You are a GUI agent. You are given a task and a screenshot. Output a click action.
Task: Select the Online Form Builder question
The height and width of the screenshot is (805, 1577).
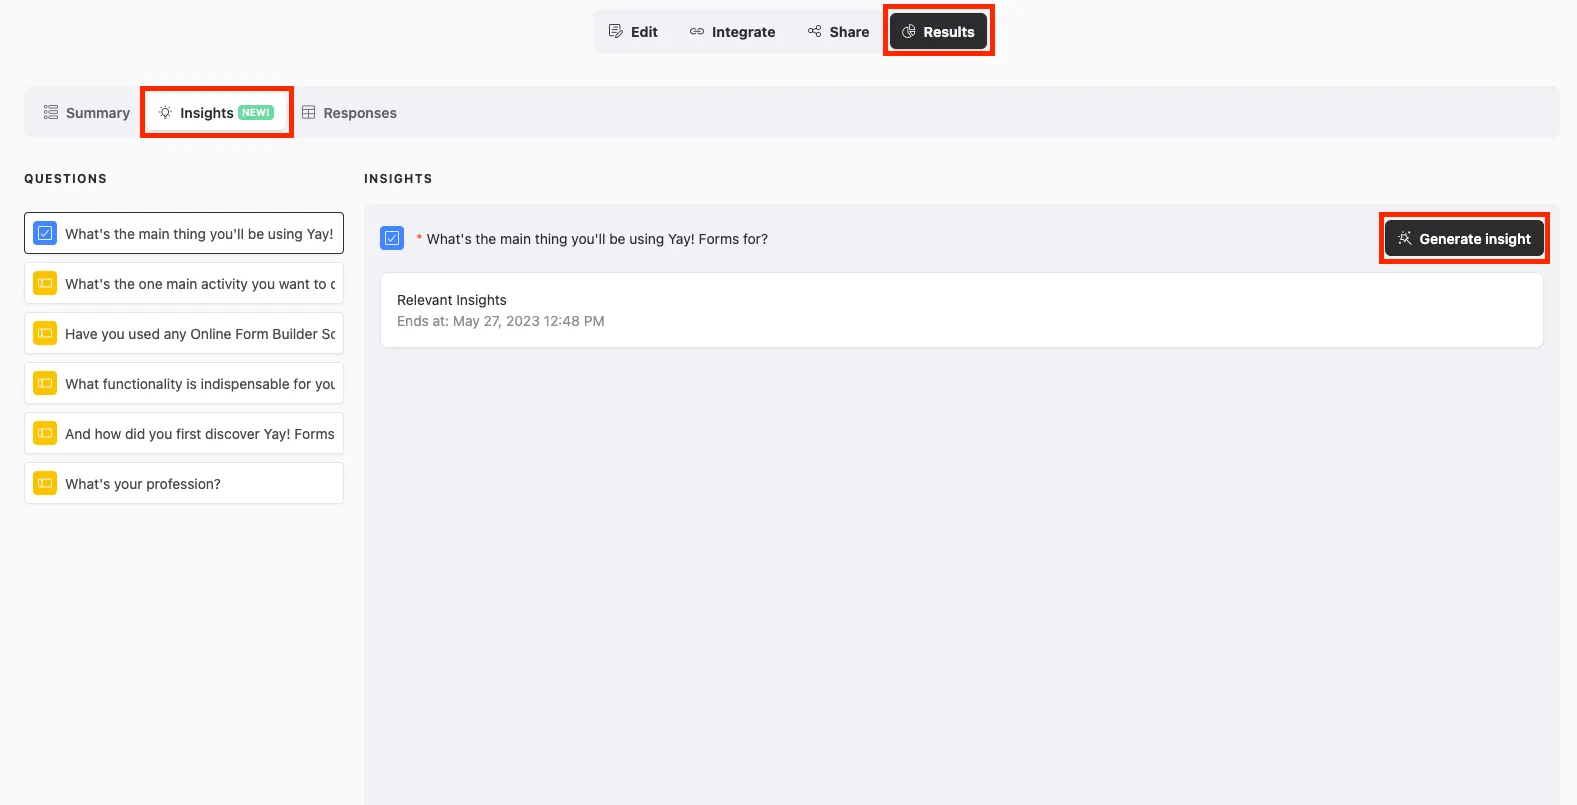click(184, 333)
